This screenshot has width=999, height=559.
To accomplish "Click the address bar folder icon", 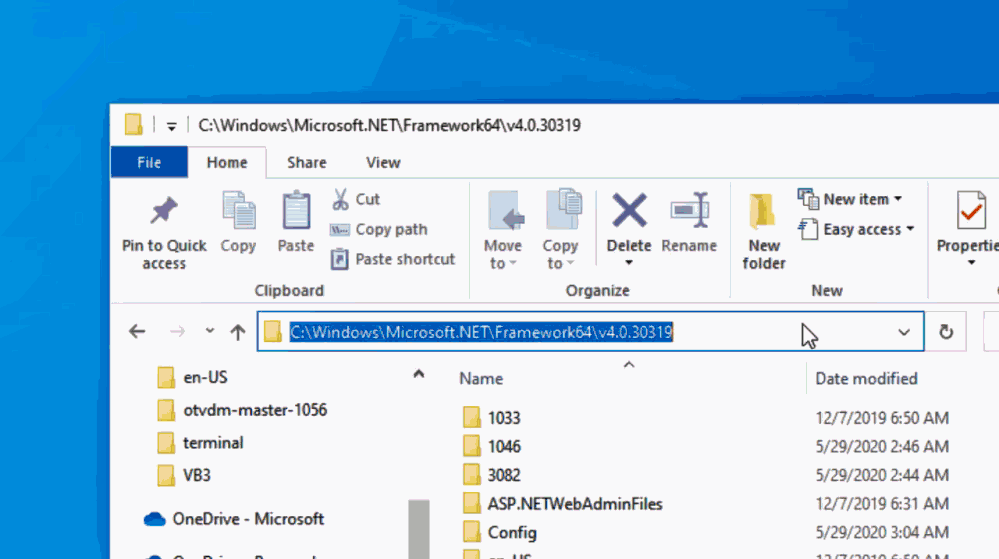I will point(273,331).
